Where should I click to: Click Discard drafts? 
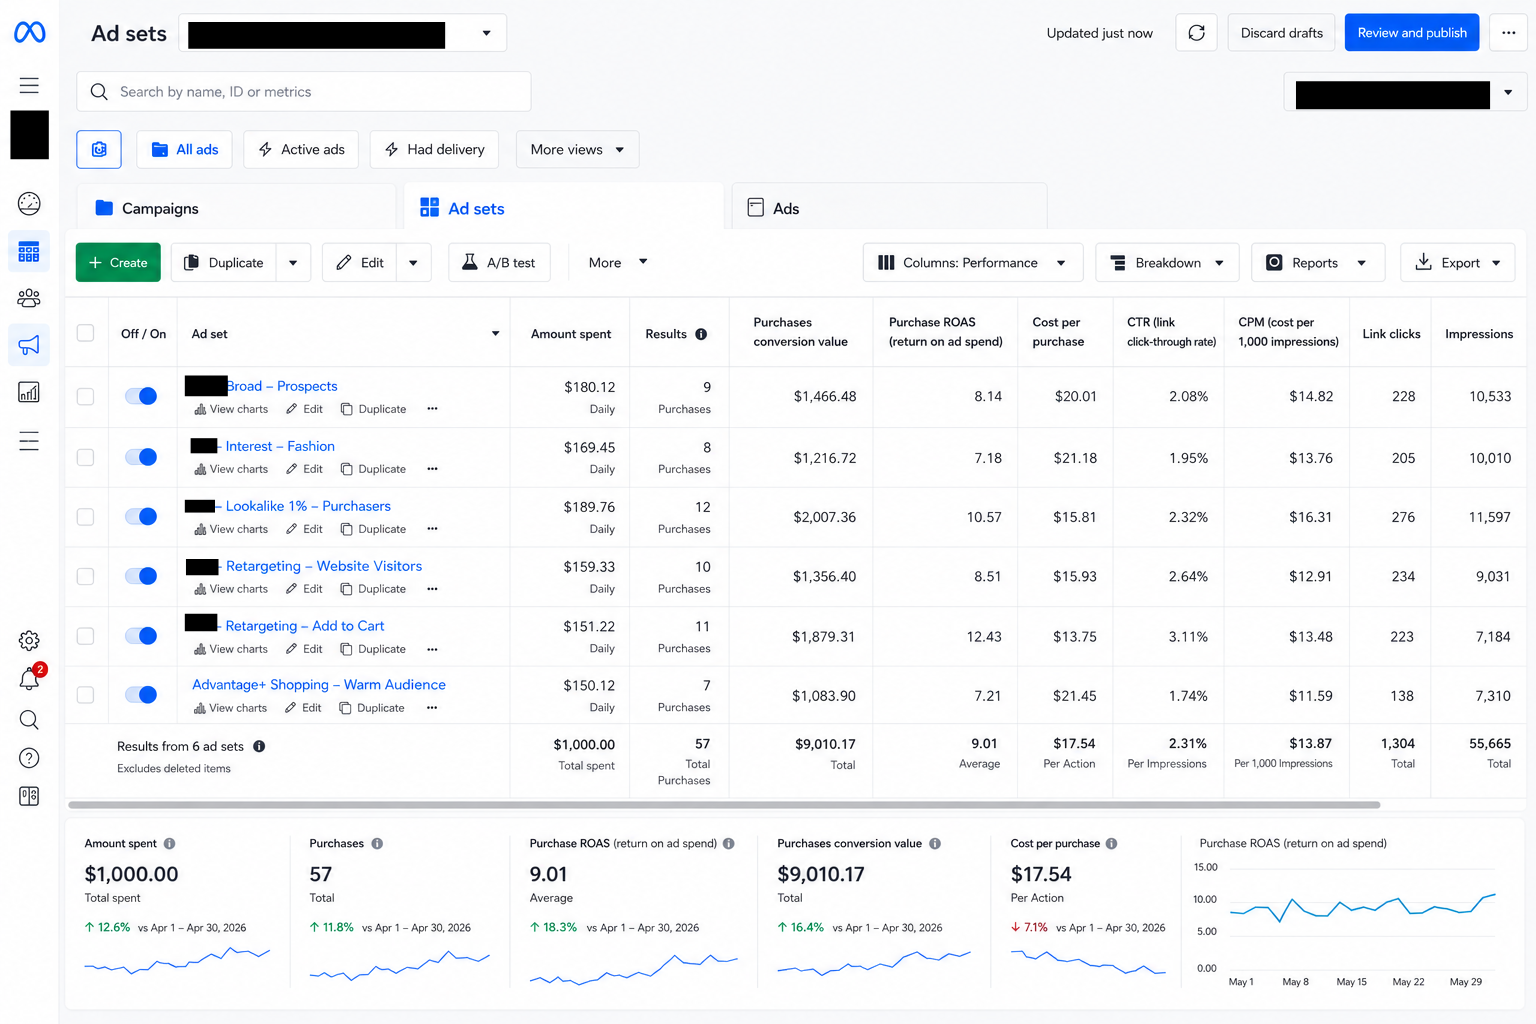tap(1281, 33)
